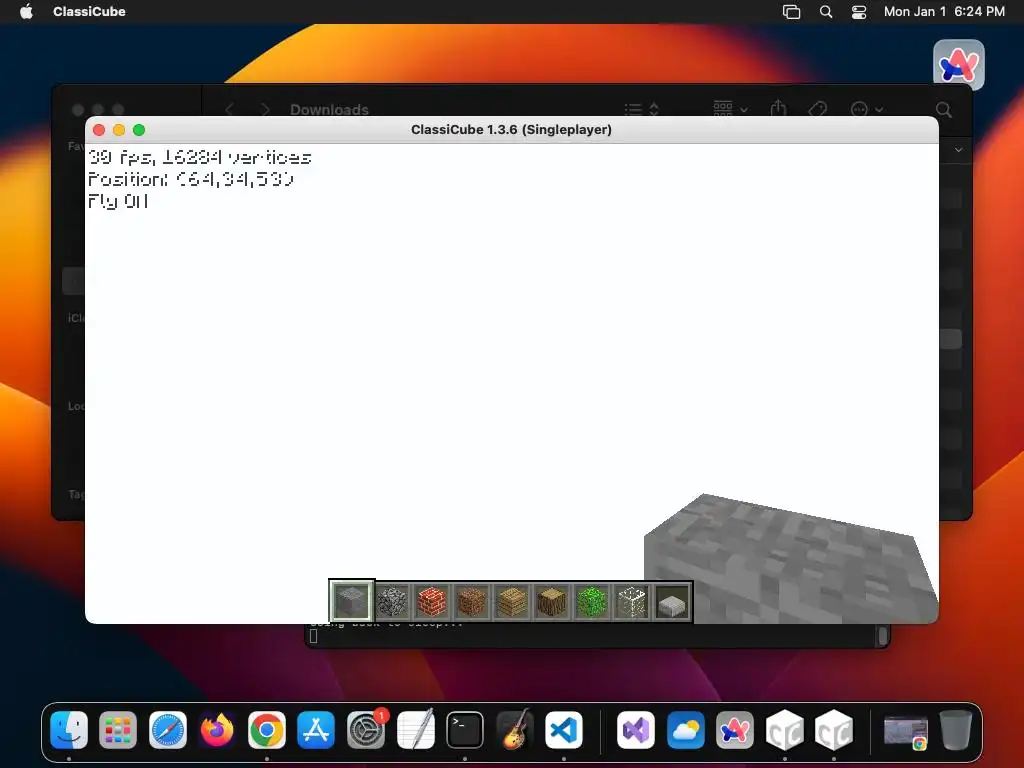The image size is (1024, 768).
Task: Select the stone block hotbar slot
Action: coord(351,601)
